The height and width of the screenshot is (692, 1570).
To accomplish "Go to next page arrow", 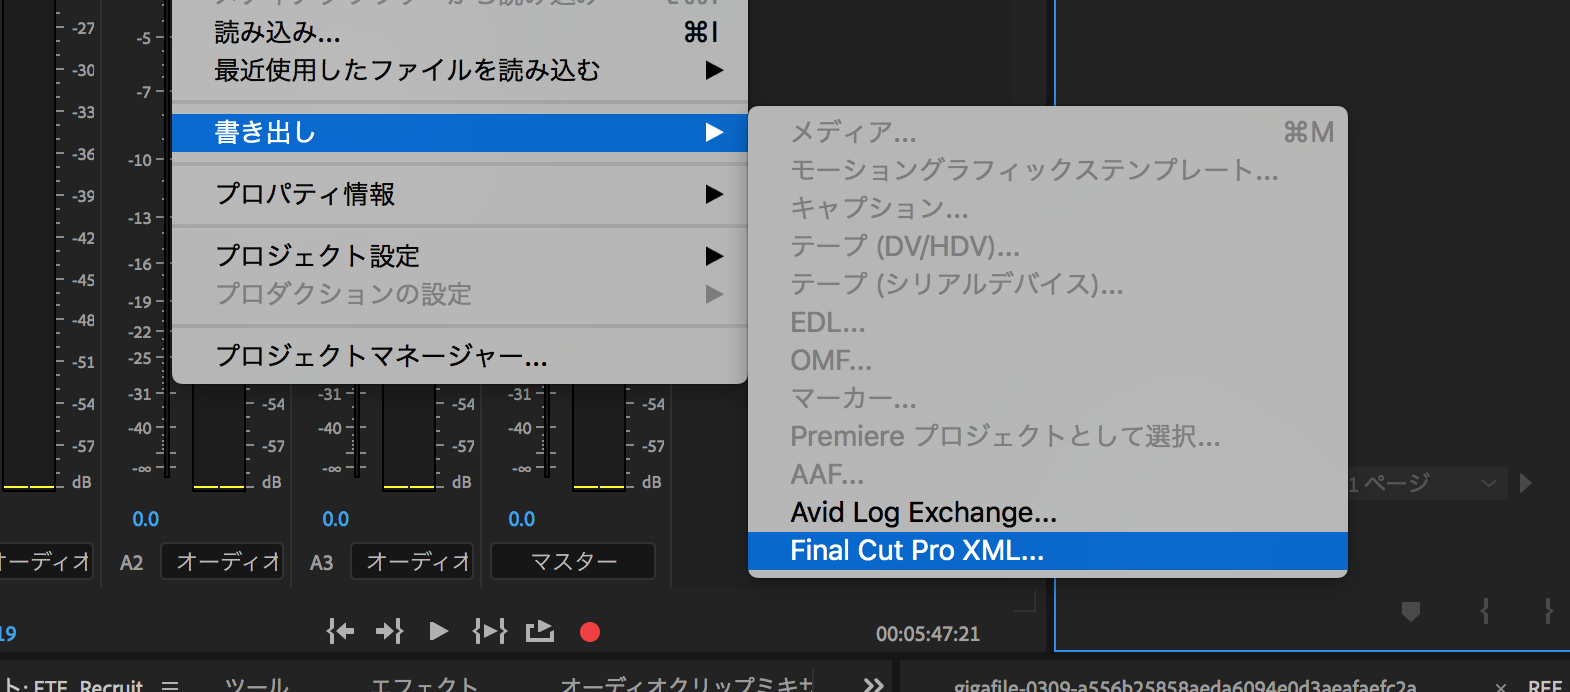I will click(1525, 484).
